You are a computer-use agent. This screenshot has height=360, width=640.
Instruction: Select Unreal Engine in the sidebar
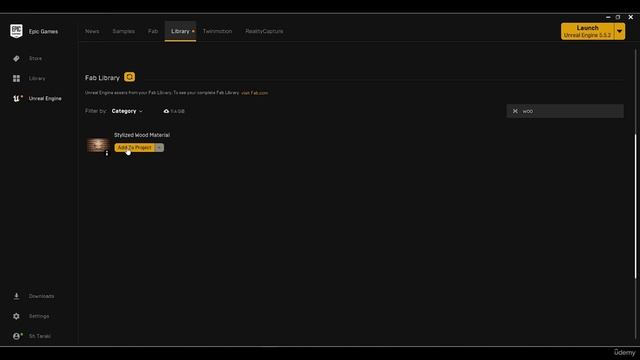coord(45,98)
